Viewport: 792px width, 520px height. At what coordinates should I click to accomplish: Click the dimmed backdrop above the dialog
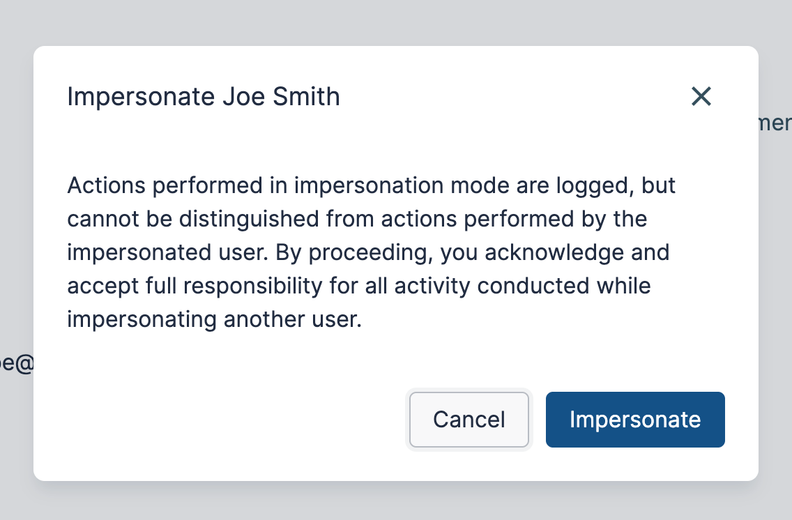tap(396, 20)
